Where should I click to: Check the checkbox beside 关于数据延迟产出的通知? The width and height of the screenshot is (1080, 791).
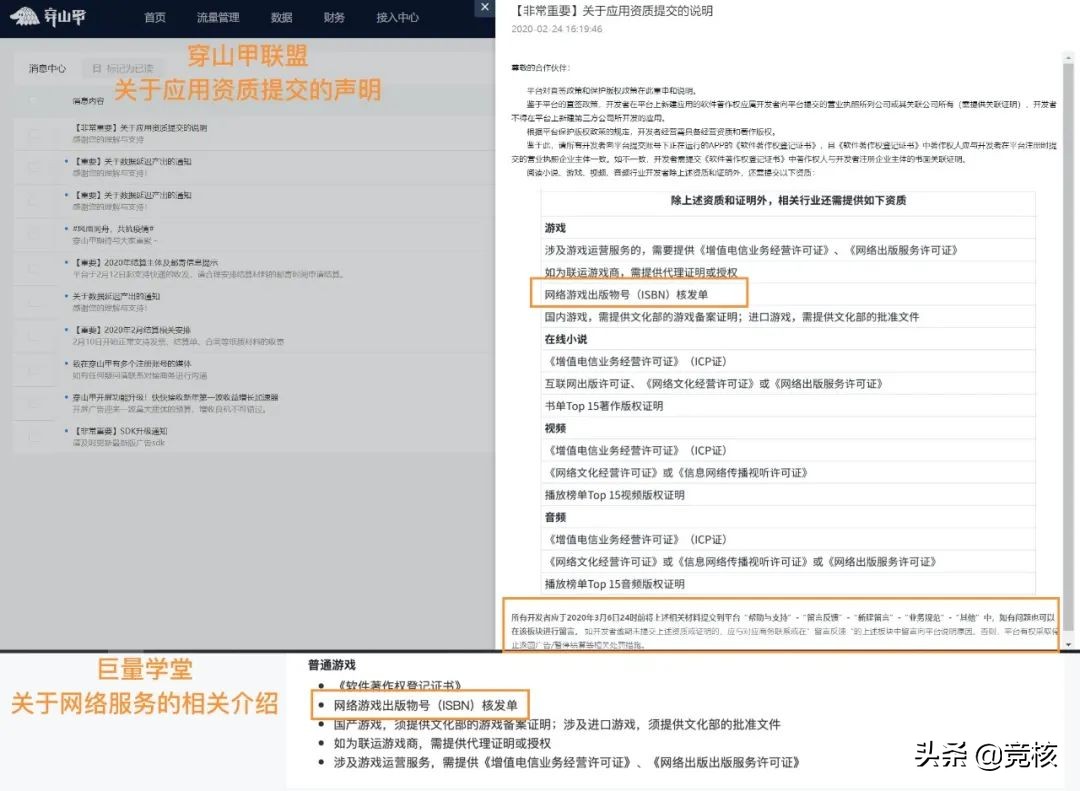coord(35,300)
